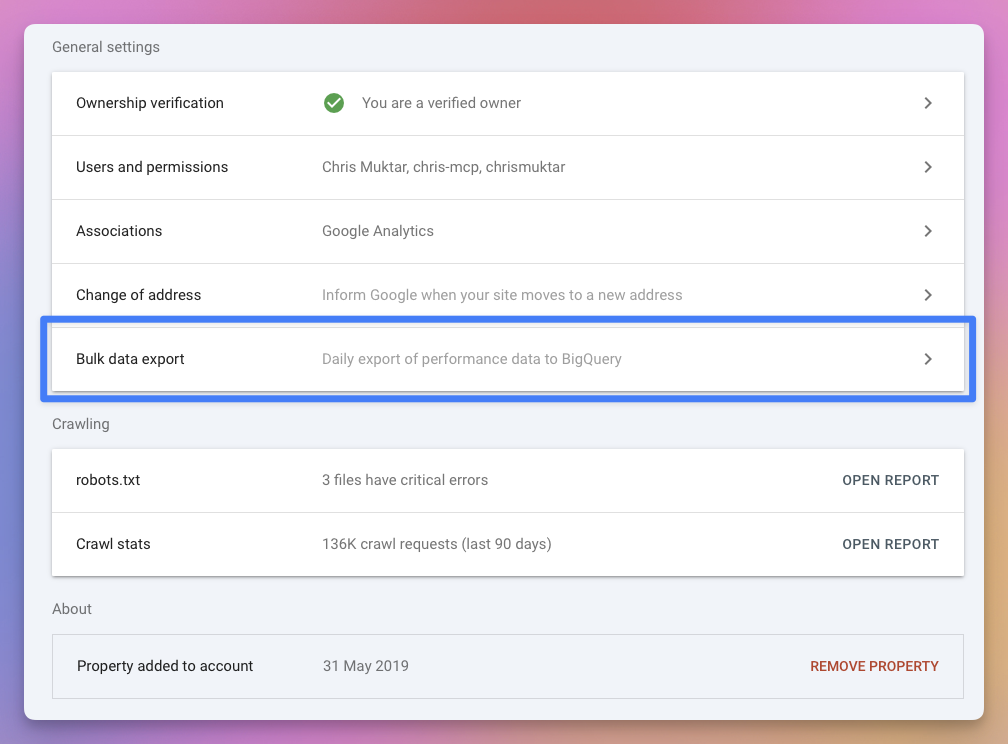This screenshot has width=1008, height=744.
Task: Click the Google Analytics association text
Action: coord(377,231)
